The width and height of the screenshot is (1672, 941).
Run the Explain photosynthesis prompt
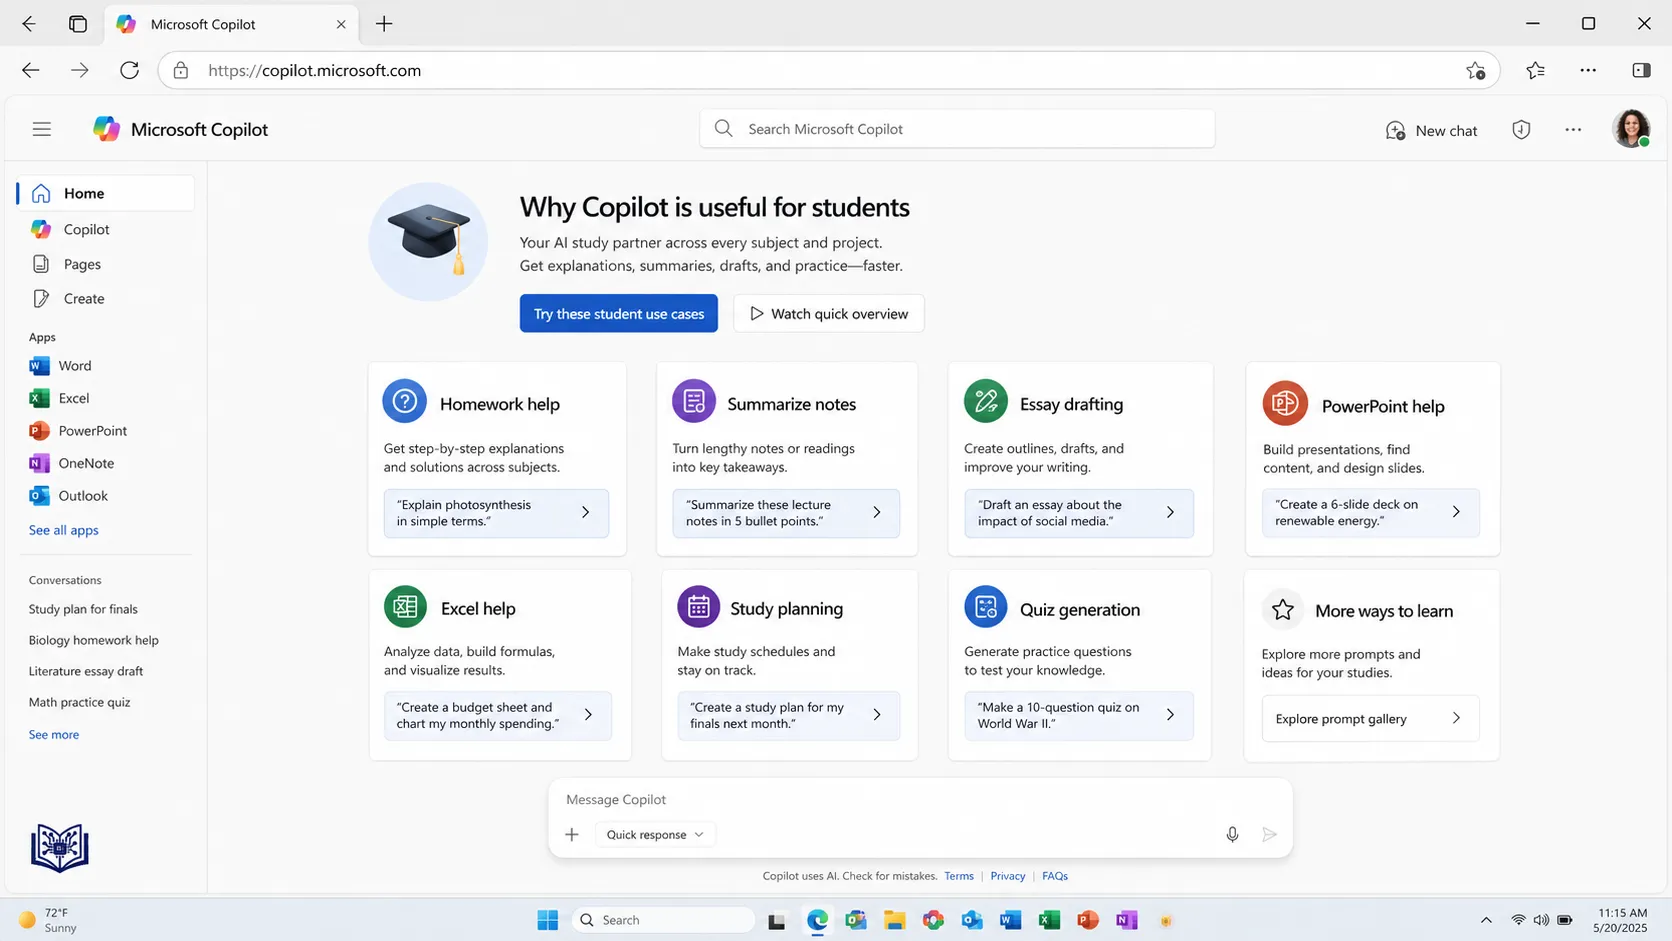click(496, 513)
